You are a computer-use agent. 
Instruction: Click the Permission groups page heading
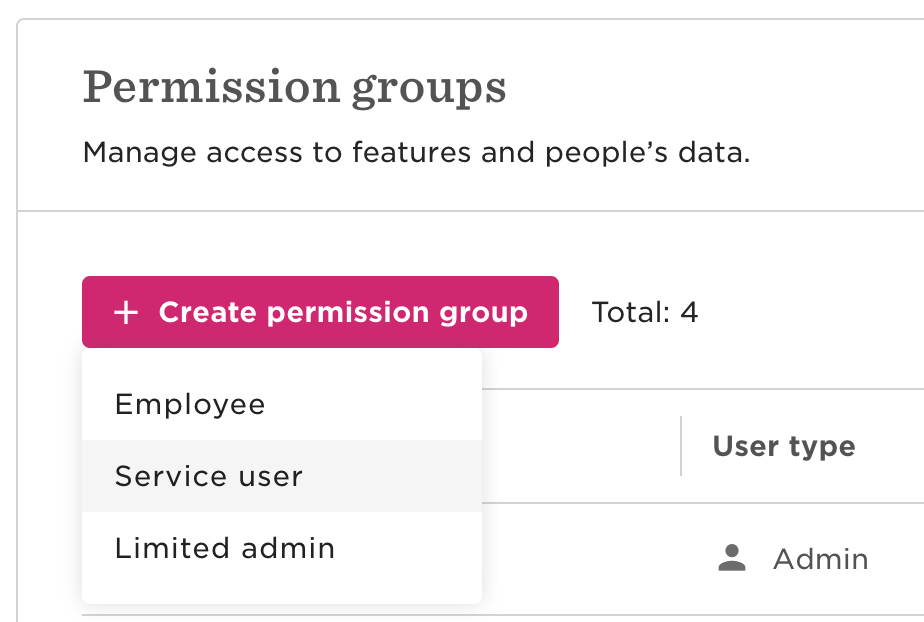click(x=295, y=88)
